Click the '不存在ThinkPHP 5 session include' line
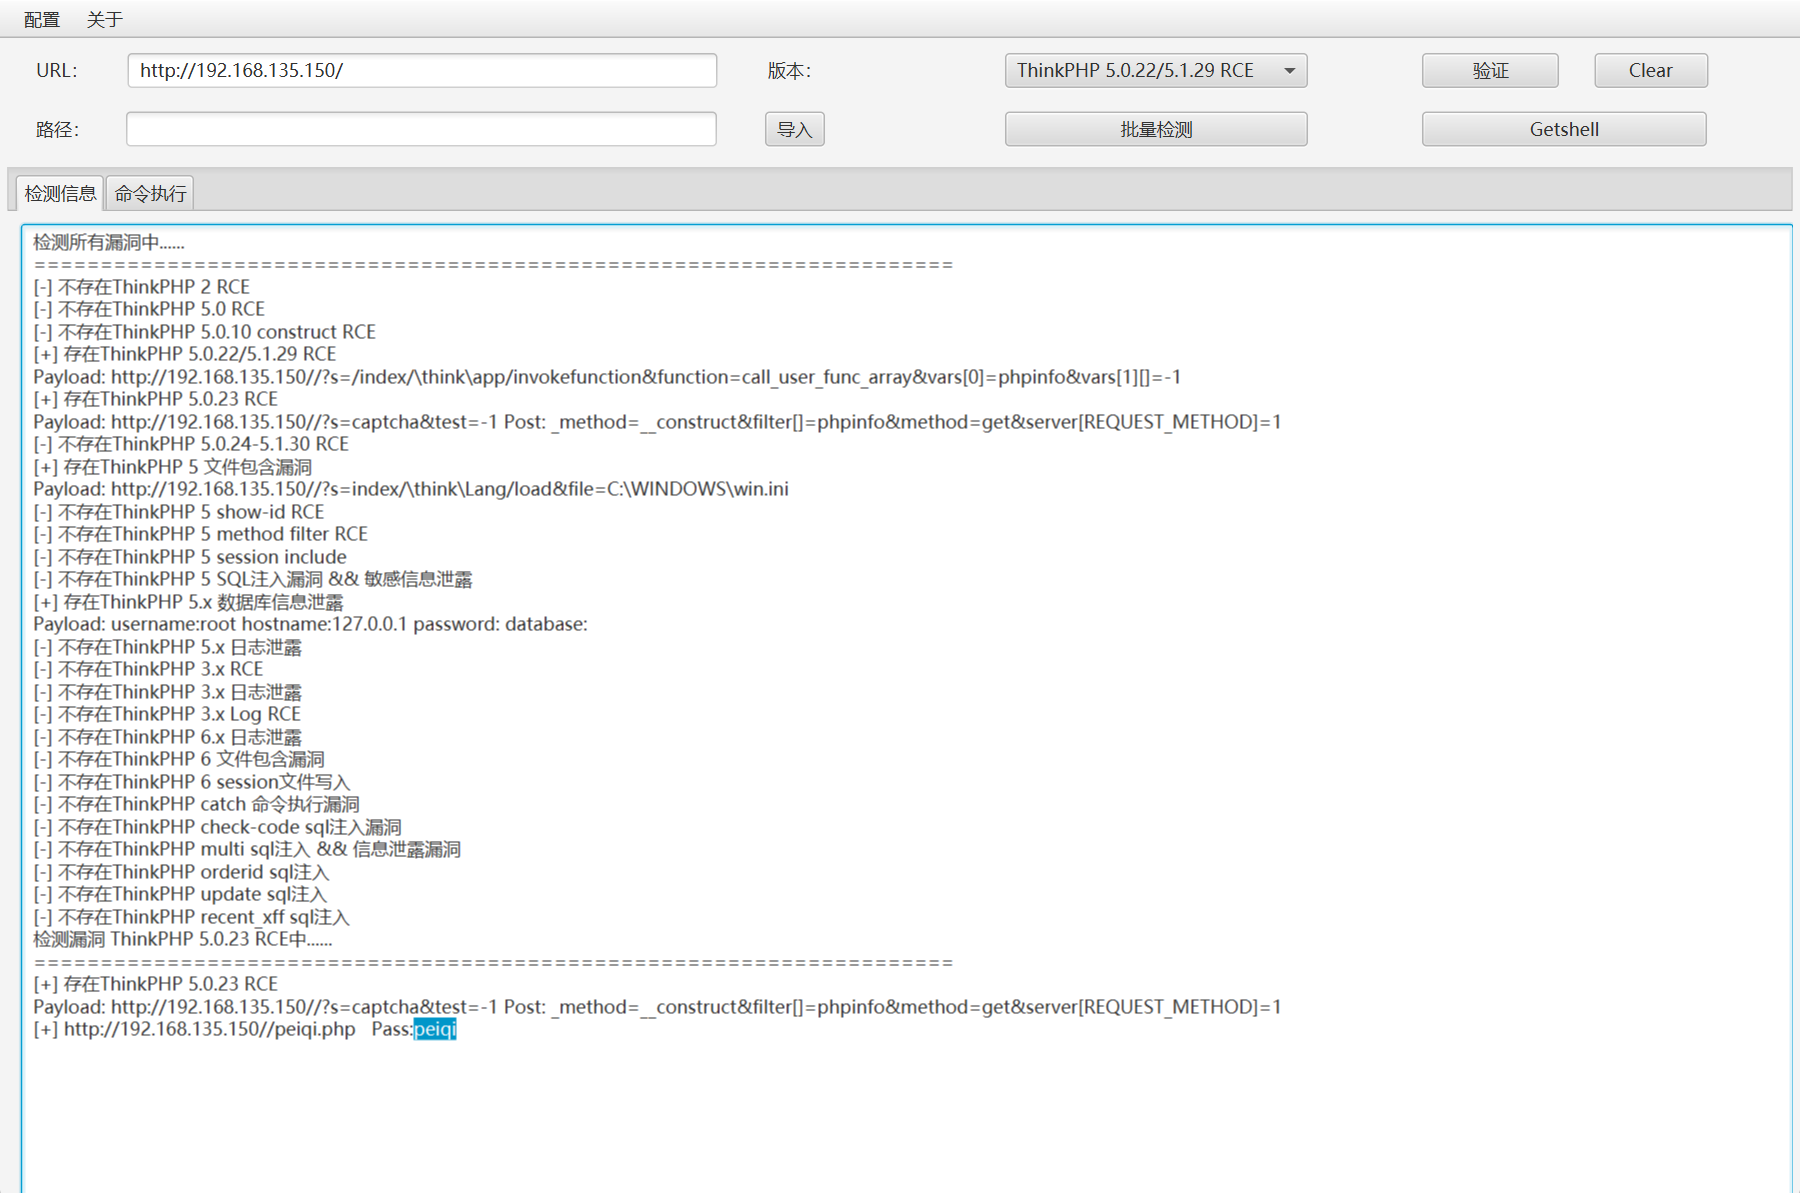1800x1193 pixels. [x=190, y=557]
